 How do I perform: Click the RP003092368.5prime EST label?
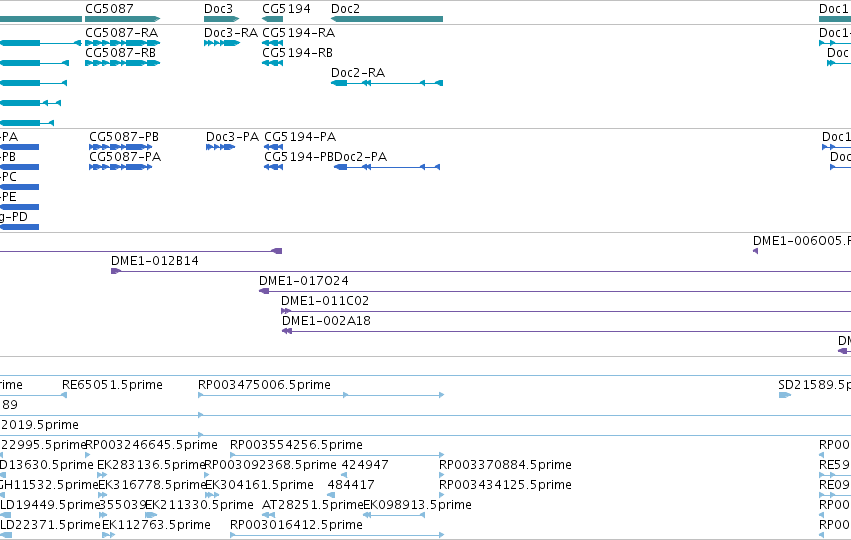[x=270, y=465]
